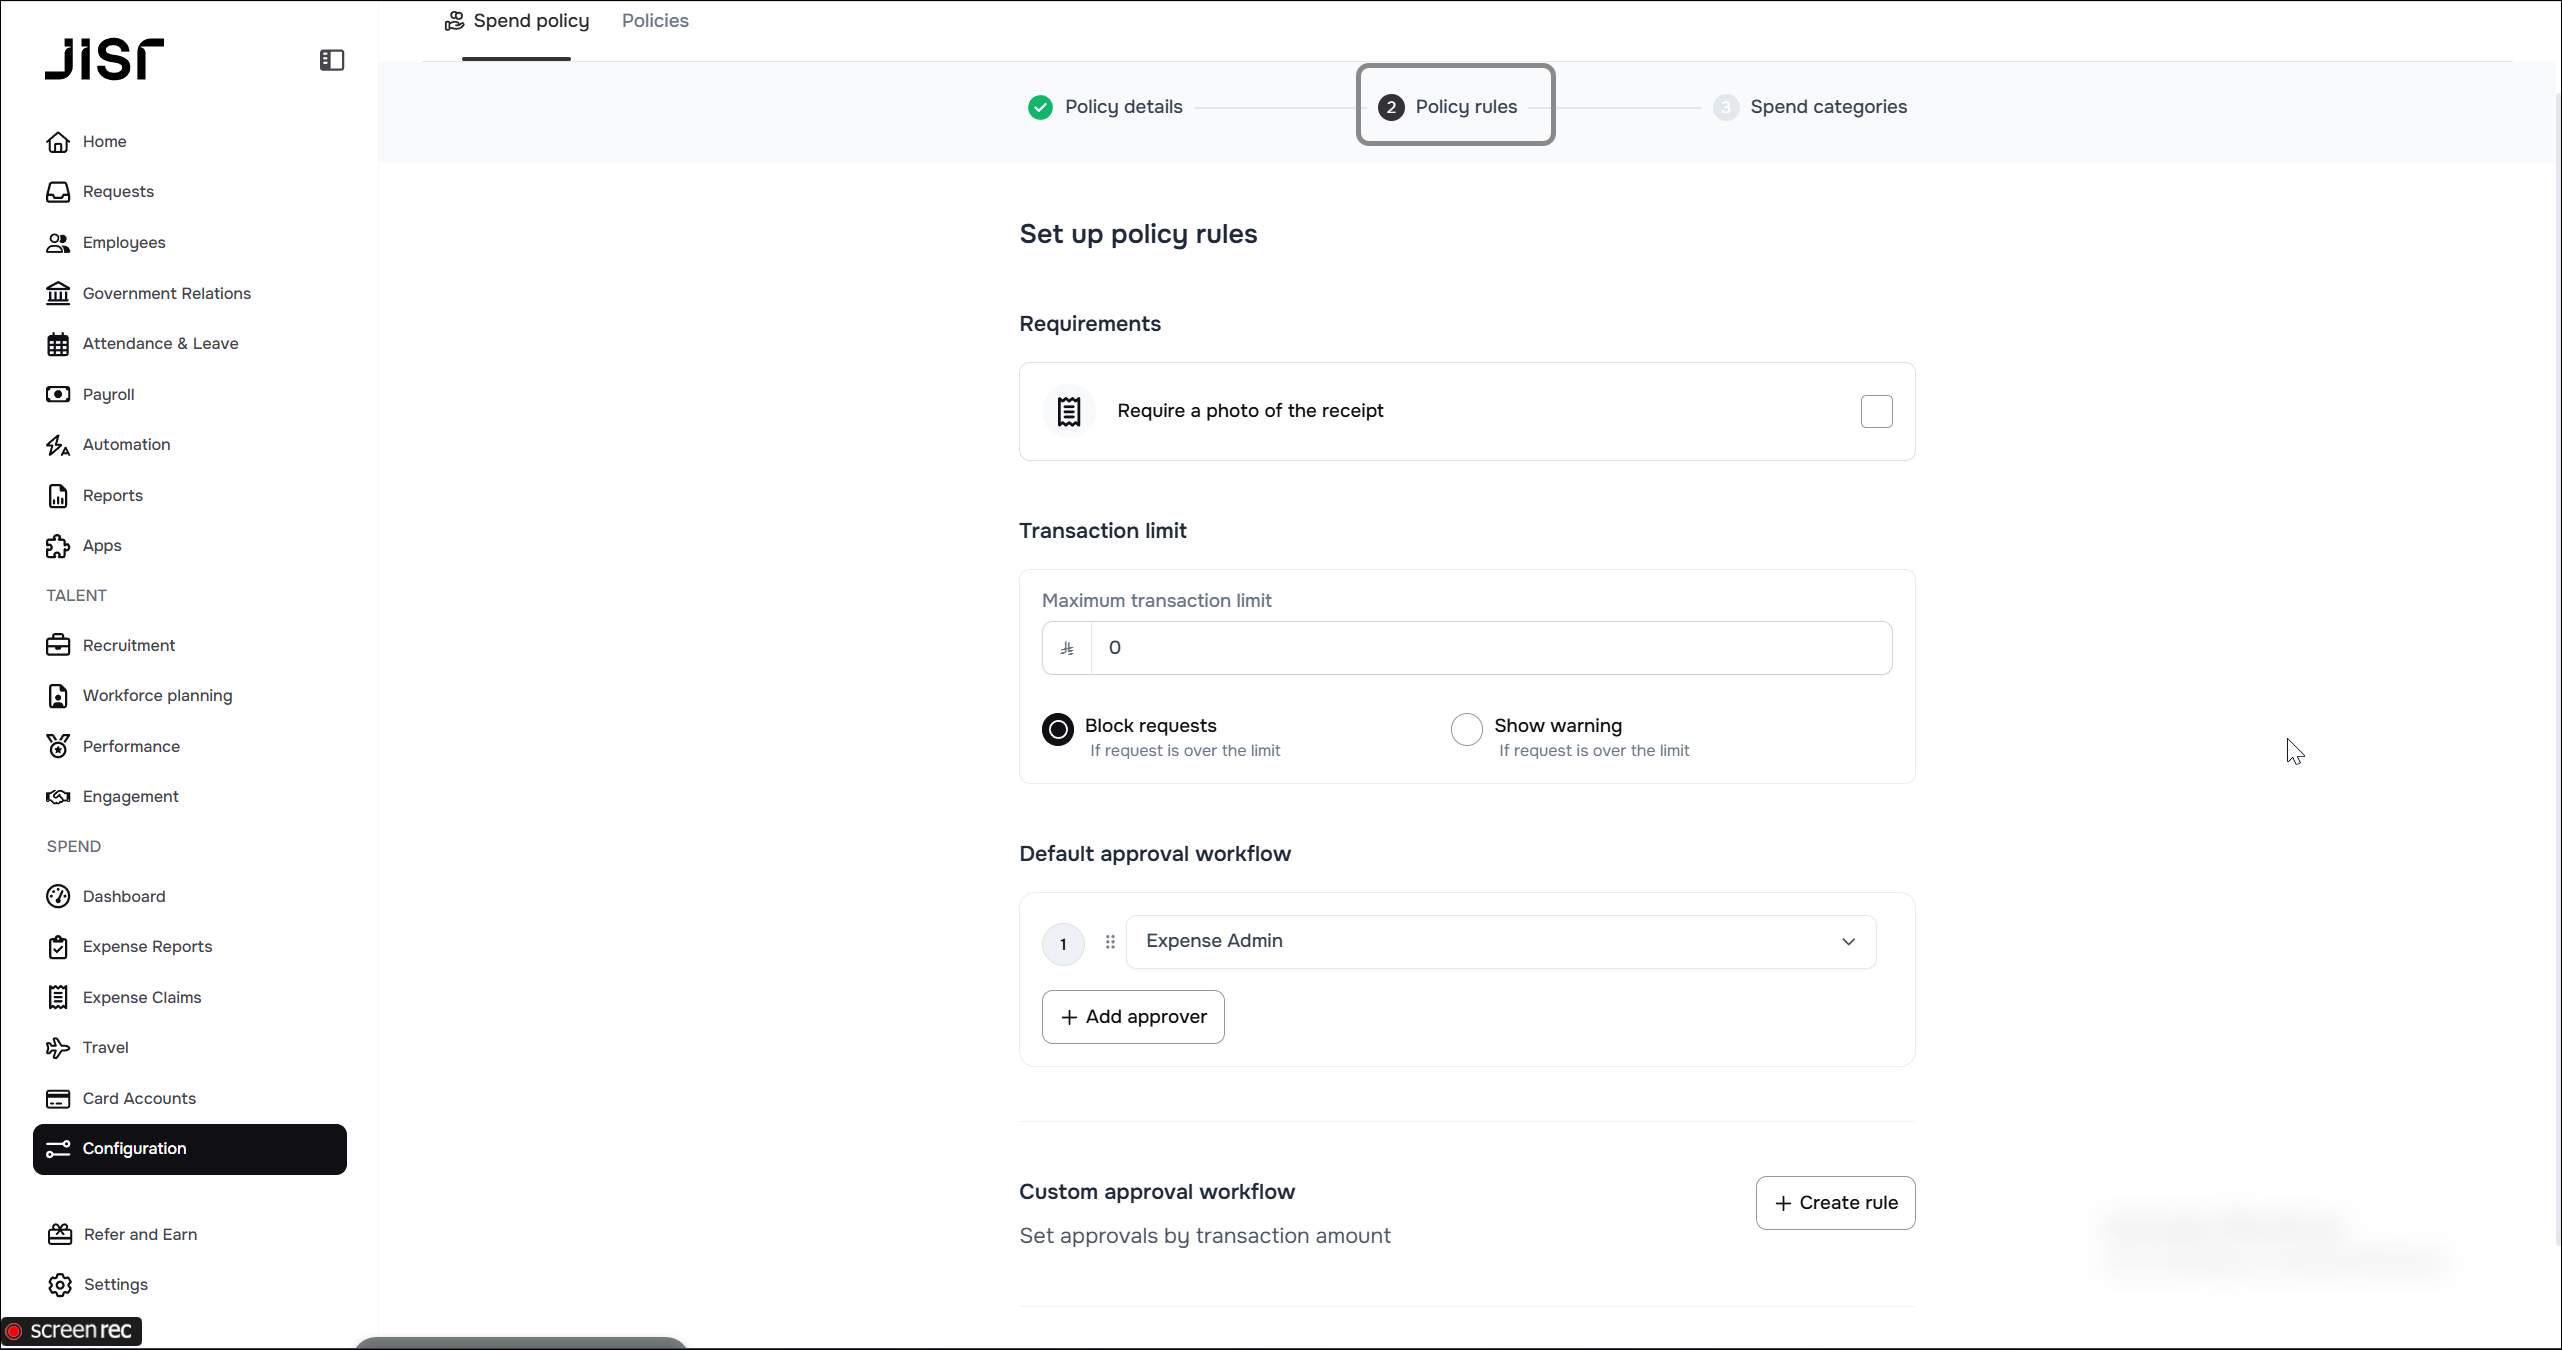Viewport: 2562px width, 1350px height.
Task: Click the Automation lightning icon
Action: (58, 445)
